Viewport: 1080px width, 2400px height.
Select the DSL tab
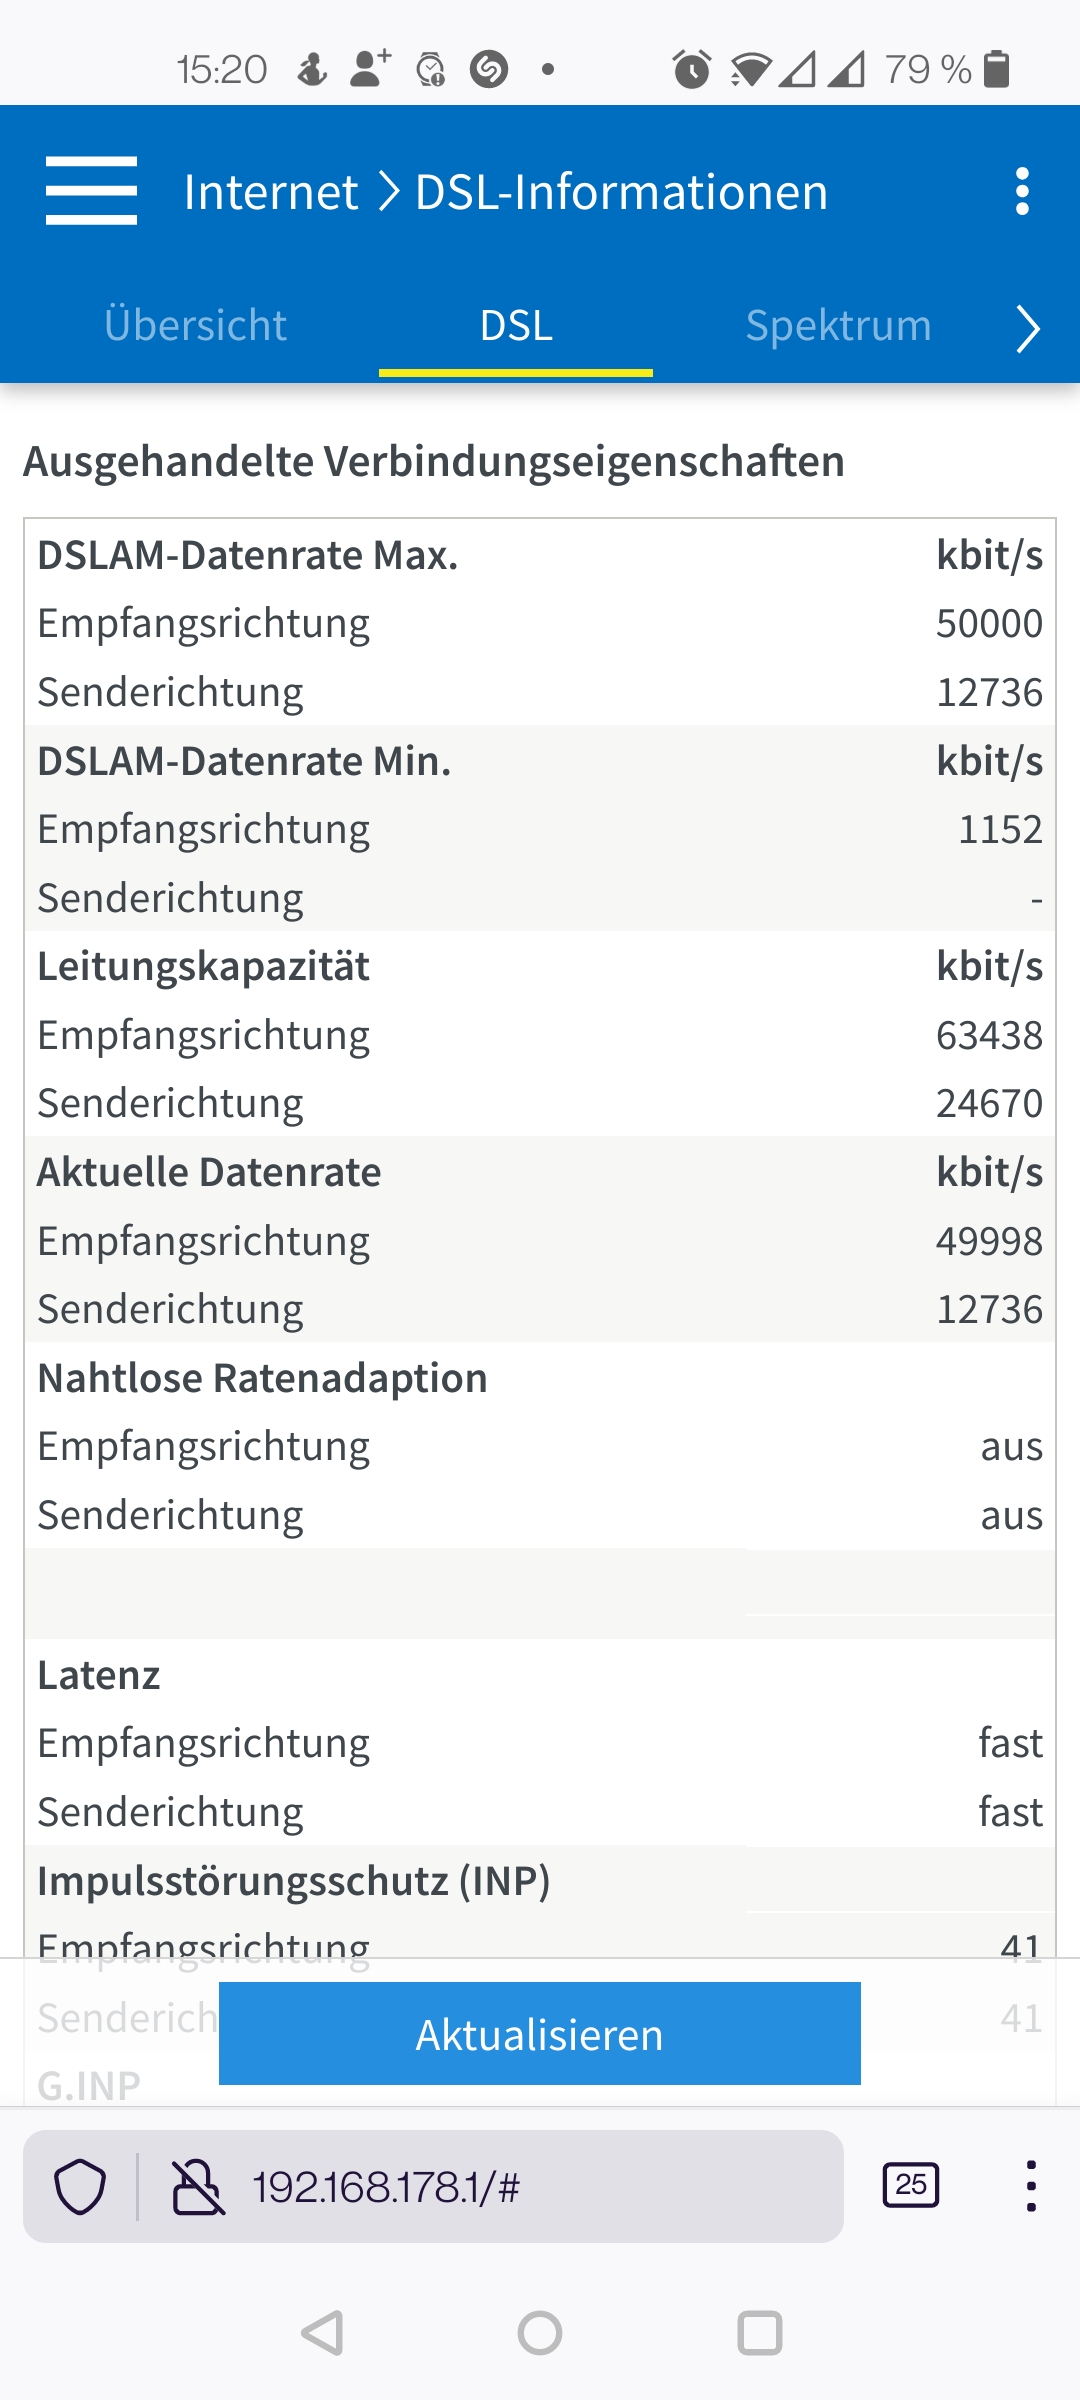[515, 325]
